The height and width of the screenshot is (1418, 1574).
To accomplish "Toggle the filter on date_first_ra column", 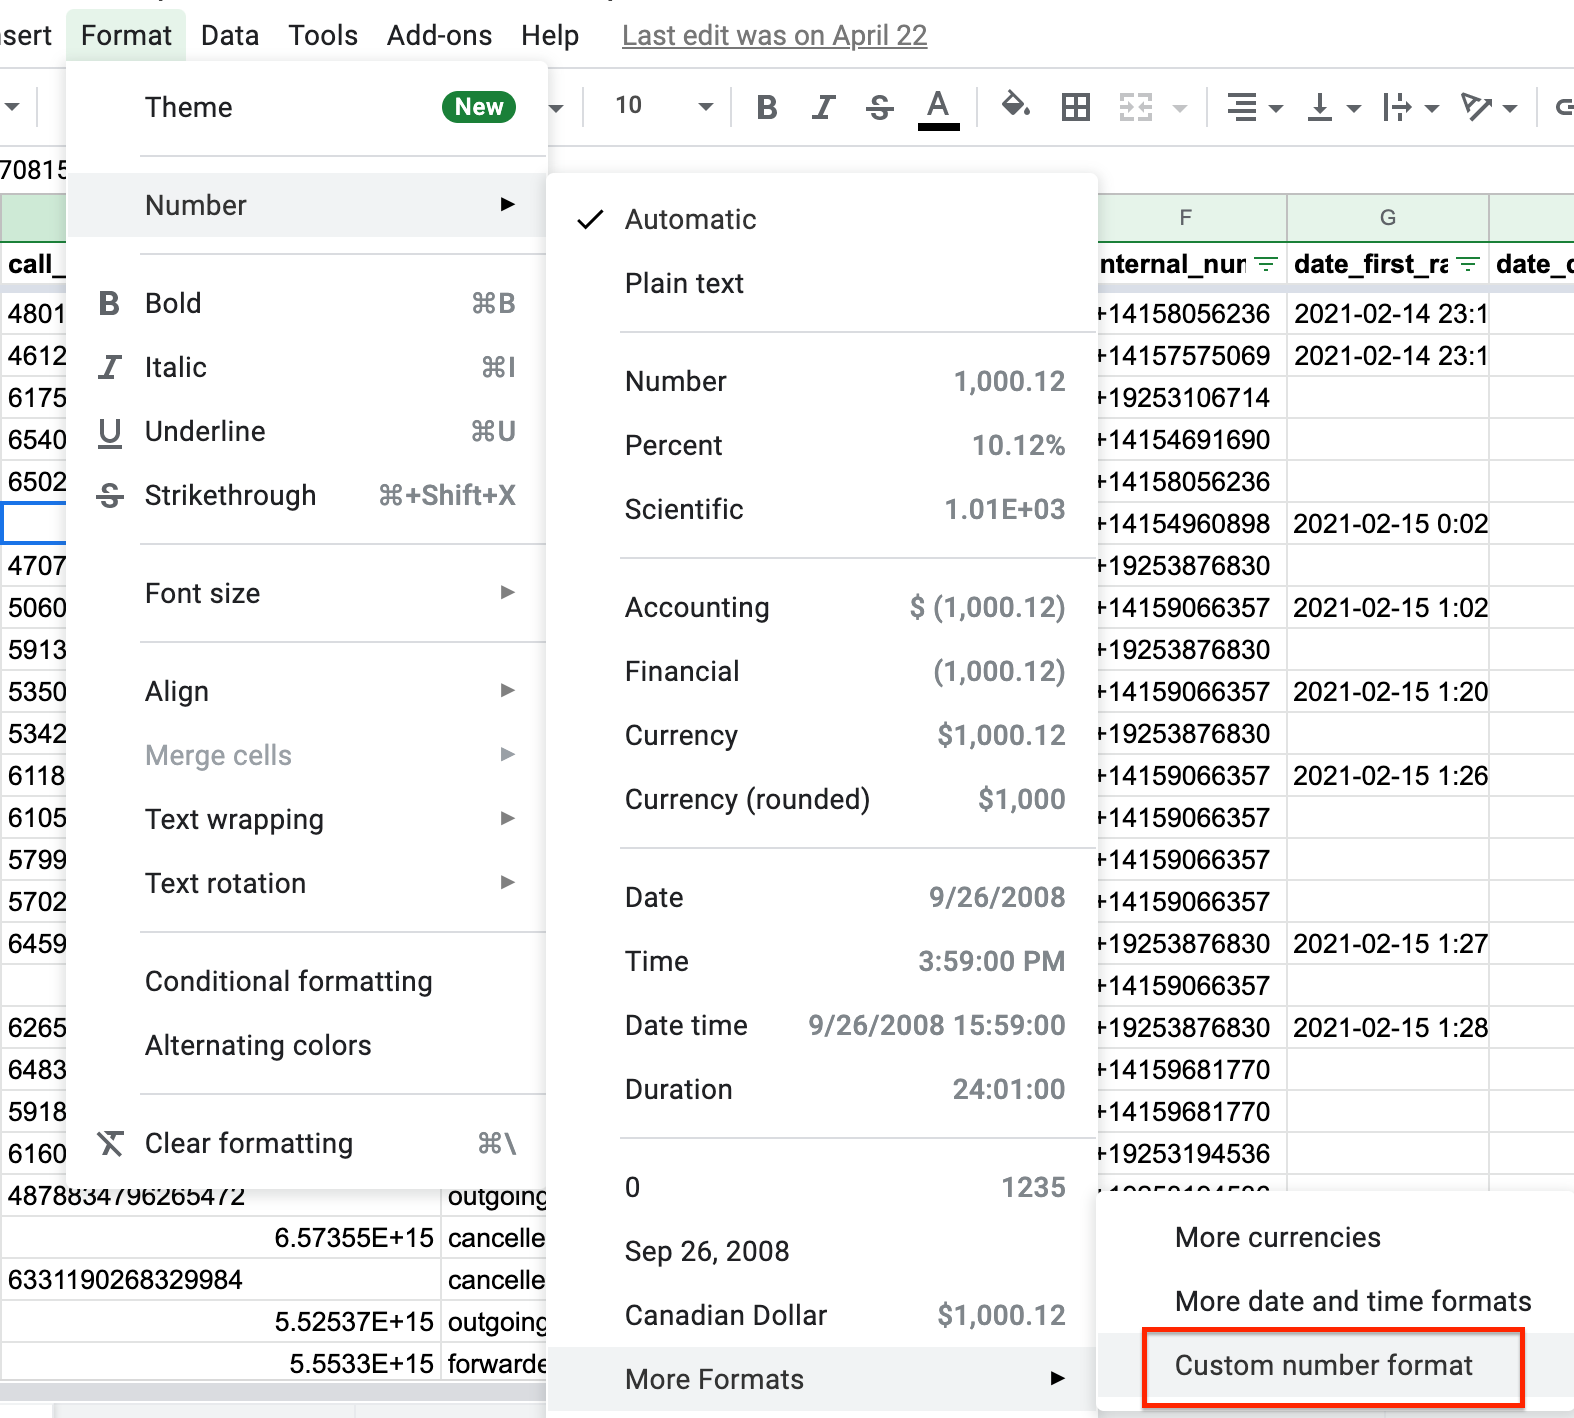I will coord(1468,264).
